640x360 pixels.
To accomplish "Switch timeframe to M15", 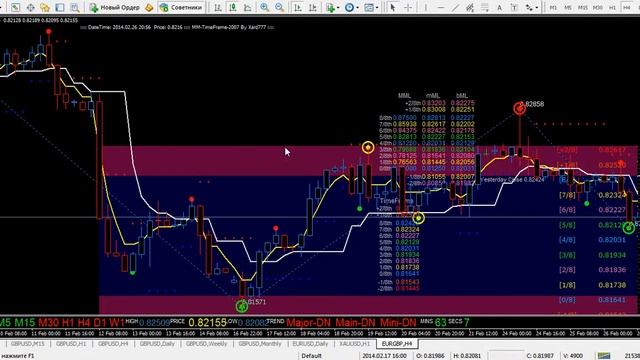I will [583, 7].
